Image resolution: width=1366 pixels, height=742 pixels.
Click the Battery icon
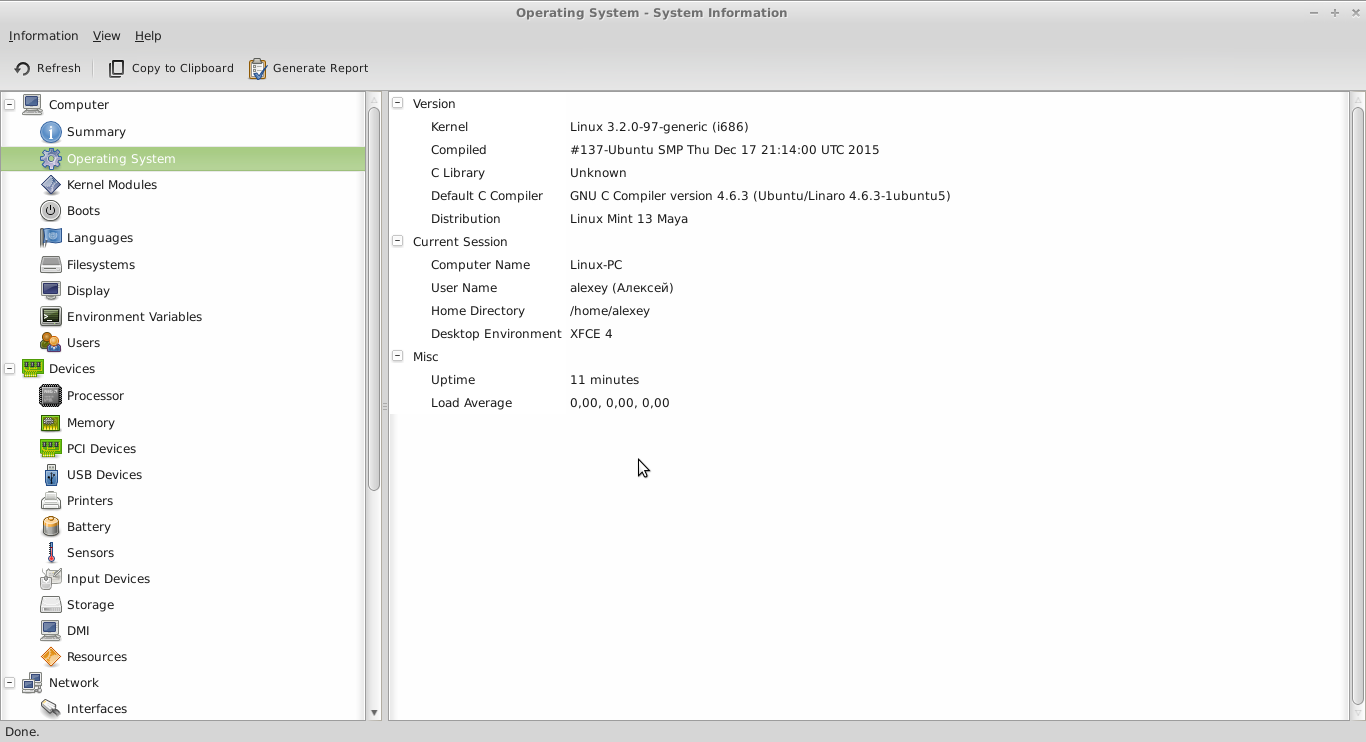[x=50, y=527]
